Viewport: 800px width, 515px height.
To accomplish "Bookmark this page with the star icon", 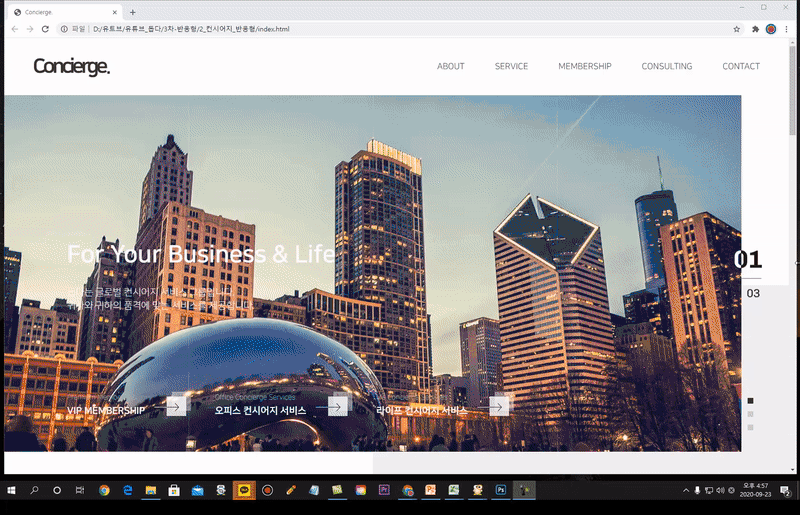I will [x=736, y=29].
